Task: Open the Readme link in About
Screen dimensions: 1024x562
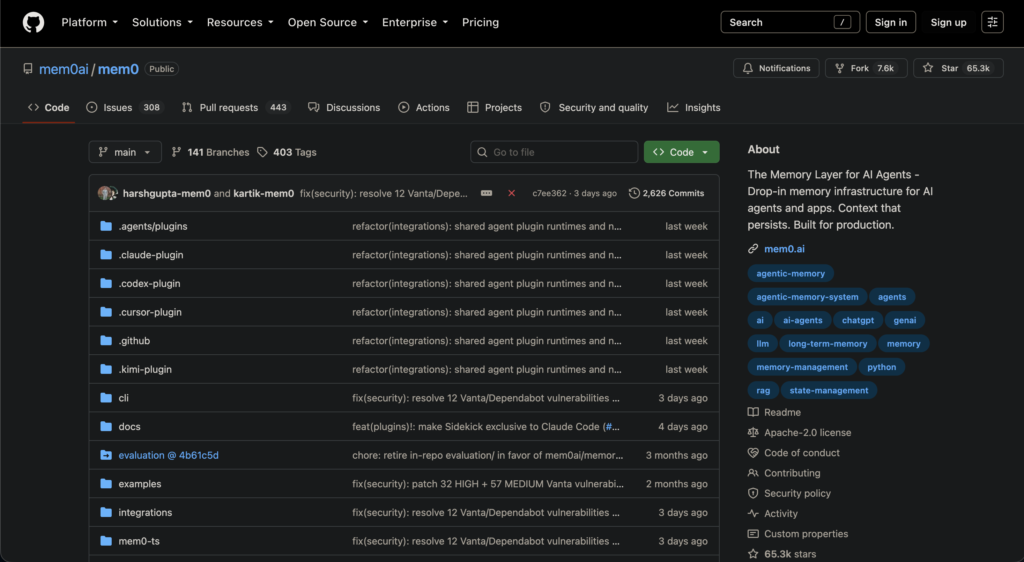Action: tap(775, 413)
